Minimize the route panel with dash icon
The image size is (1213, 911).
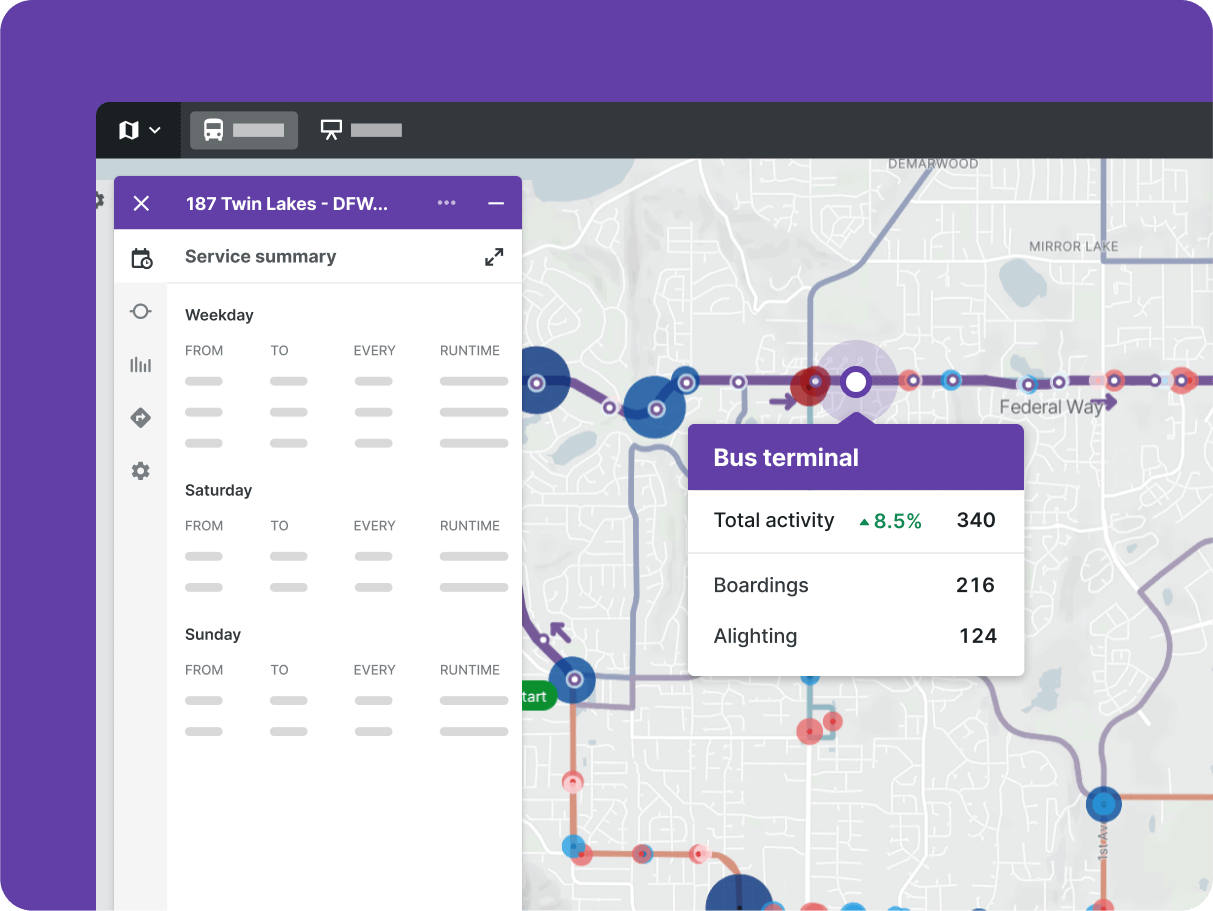click(496, 204)
